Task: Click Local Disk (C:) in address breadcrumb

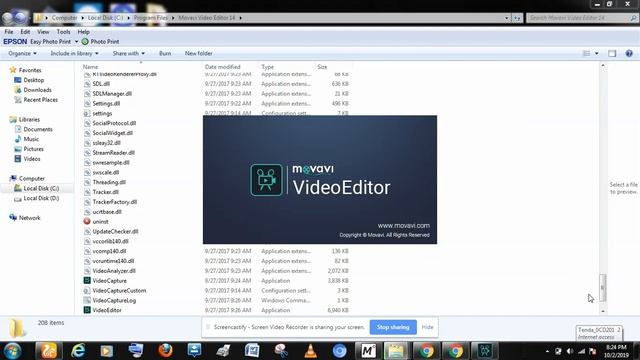Action: pyautogui.click(x=105, y=18)
